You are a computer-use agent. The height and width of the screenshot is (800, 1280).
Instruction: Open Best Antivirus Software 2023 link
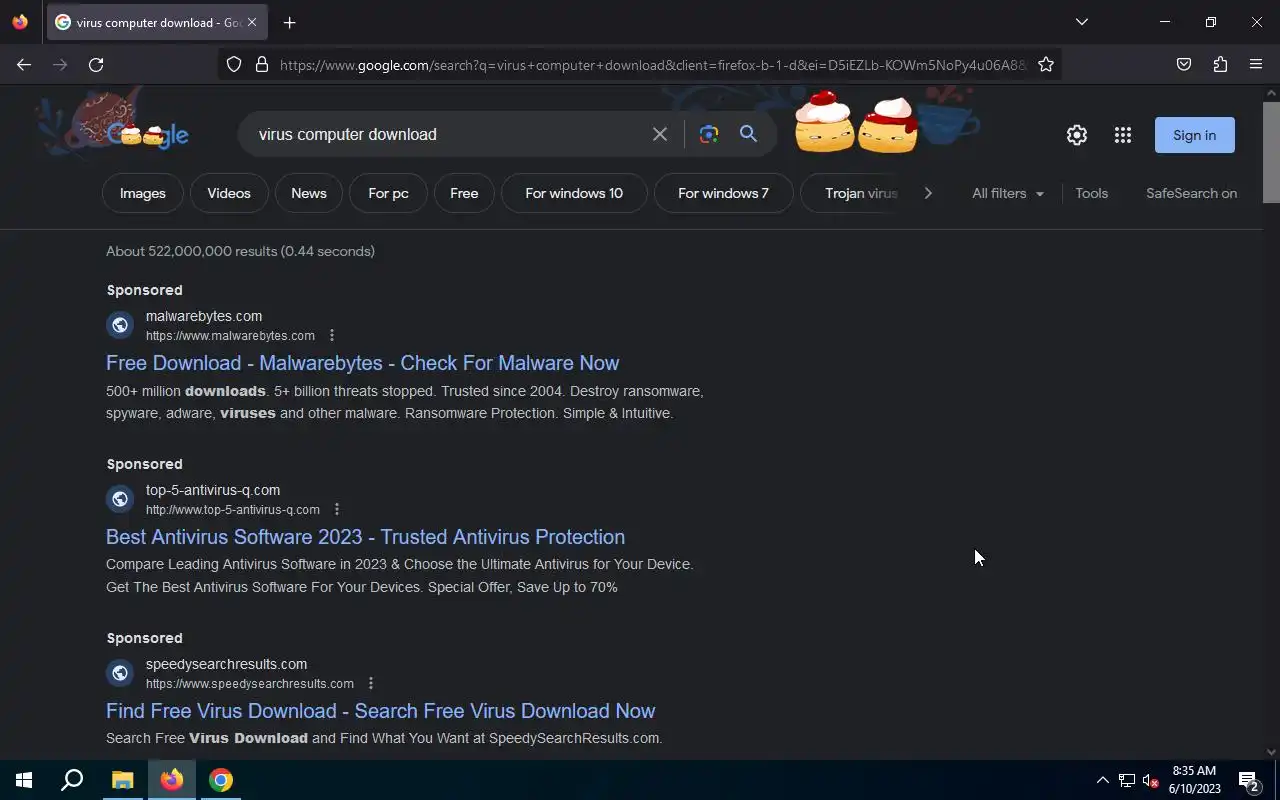tap(366, 537)
